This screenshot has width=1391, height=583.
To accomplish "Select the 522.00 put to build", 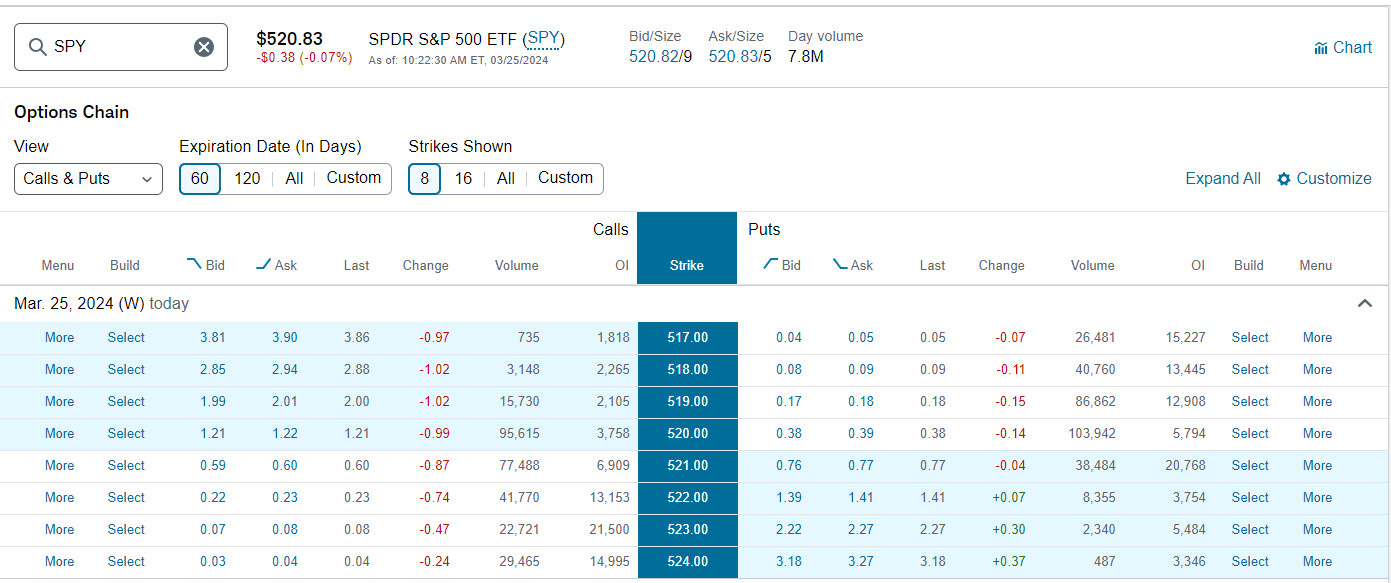I will coord(1250,497).
